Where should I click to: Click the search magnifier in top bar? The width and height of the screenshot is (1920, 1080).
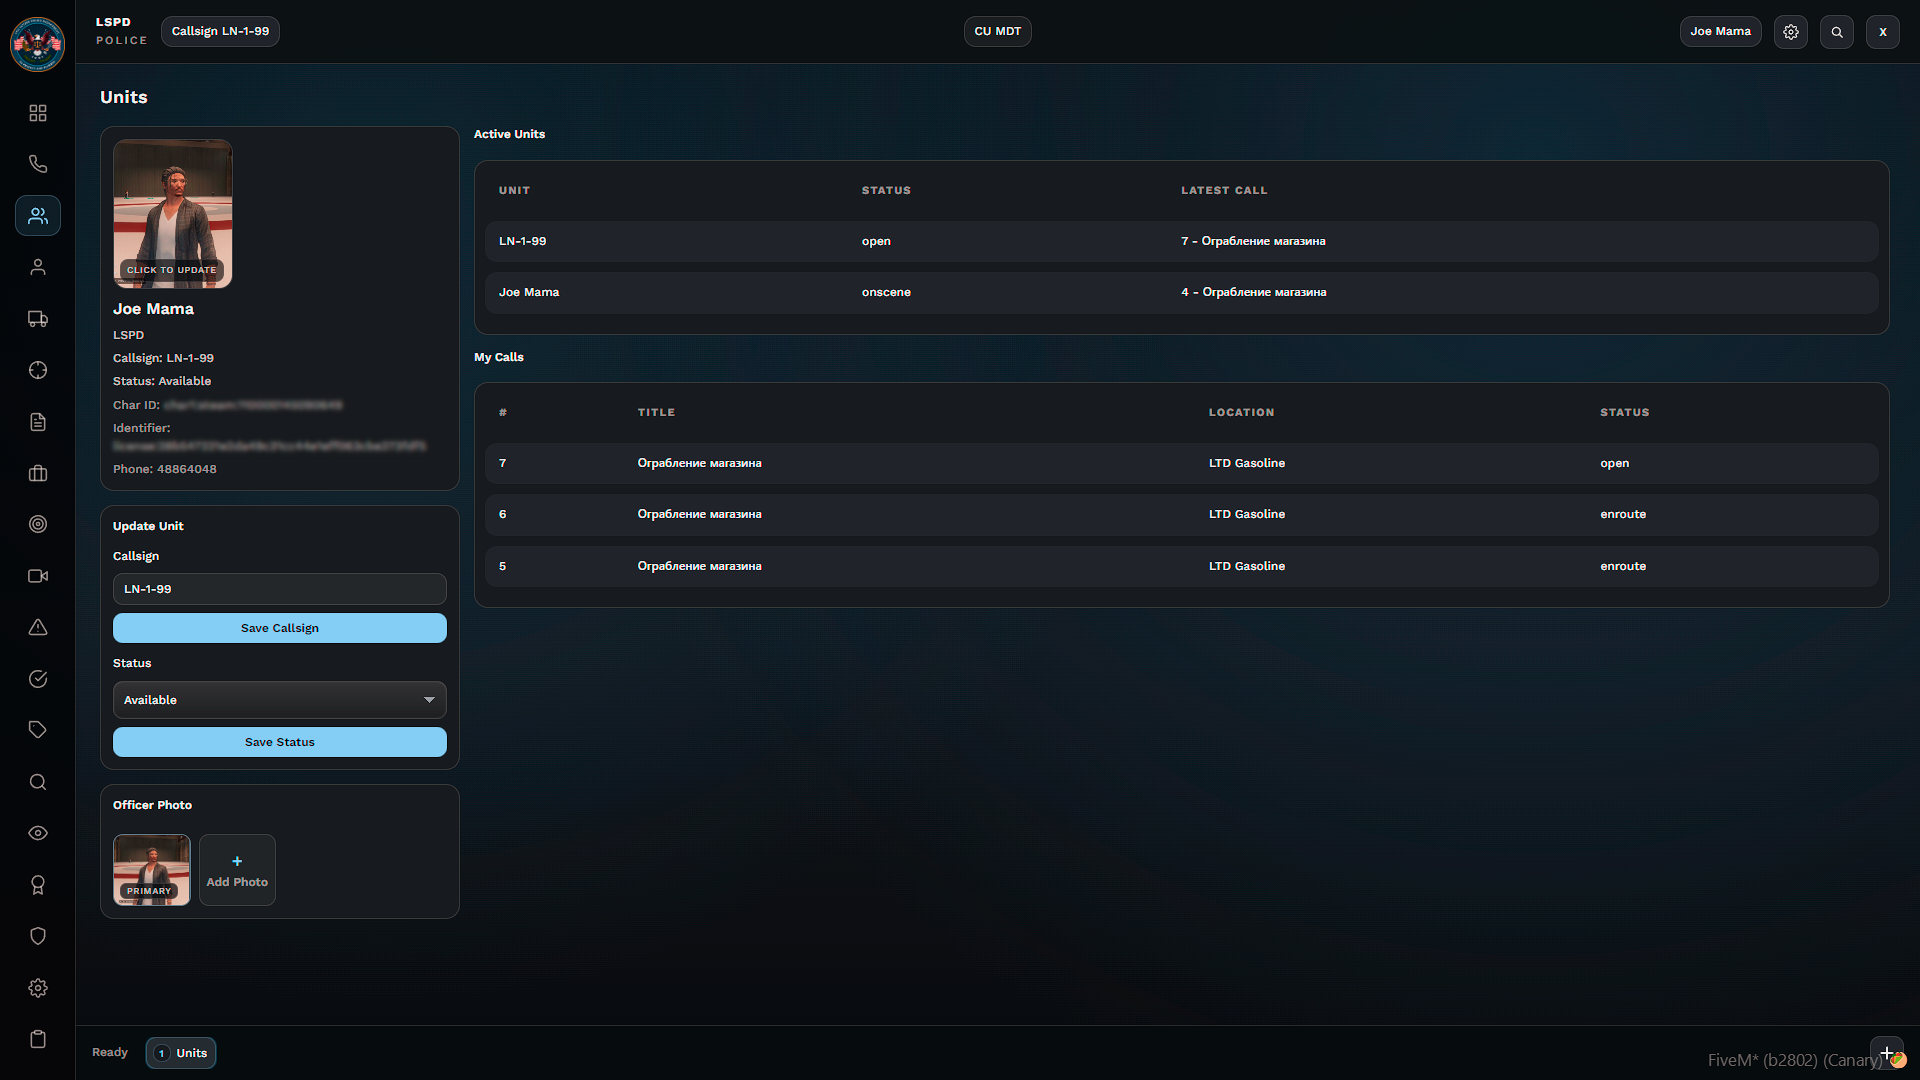tap(1836, 32)
